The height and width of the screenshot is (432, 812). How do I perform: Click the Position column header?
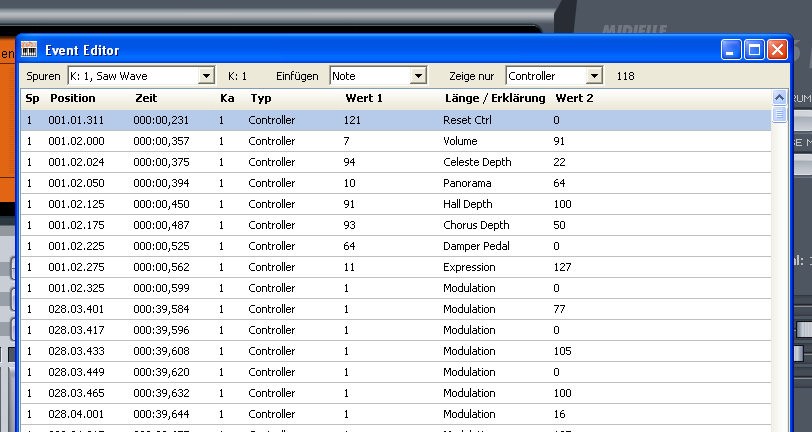pos(73,98)
